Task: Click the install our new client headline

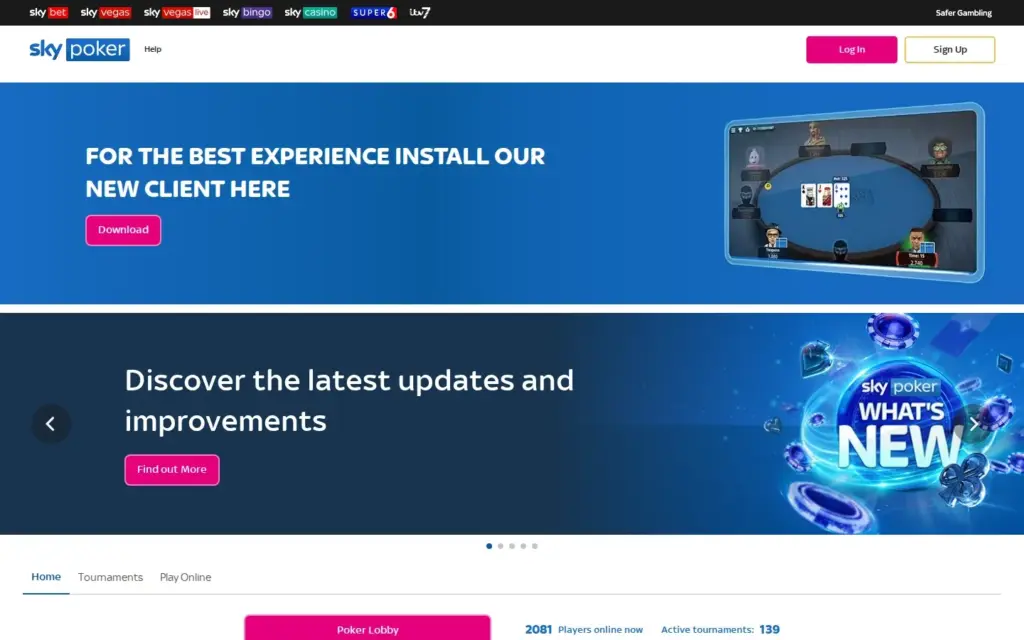Action: [315, 172]
